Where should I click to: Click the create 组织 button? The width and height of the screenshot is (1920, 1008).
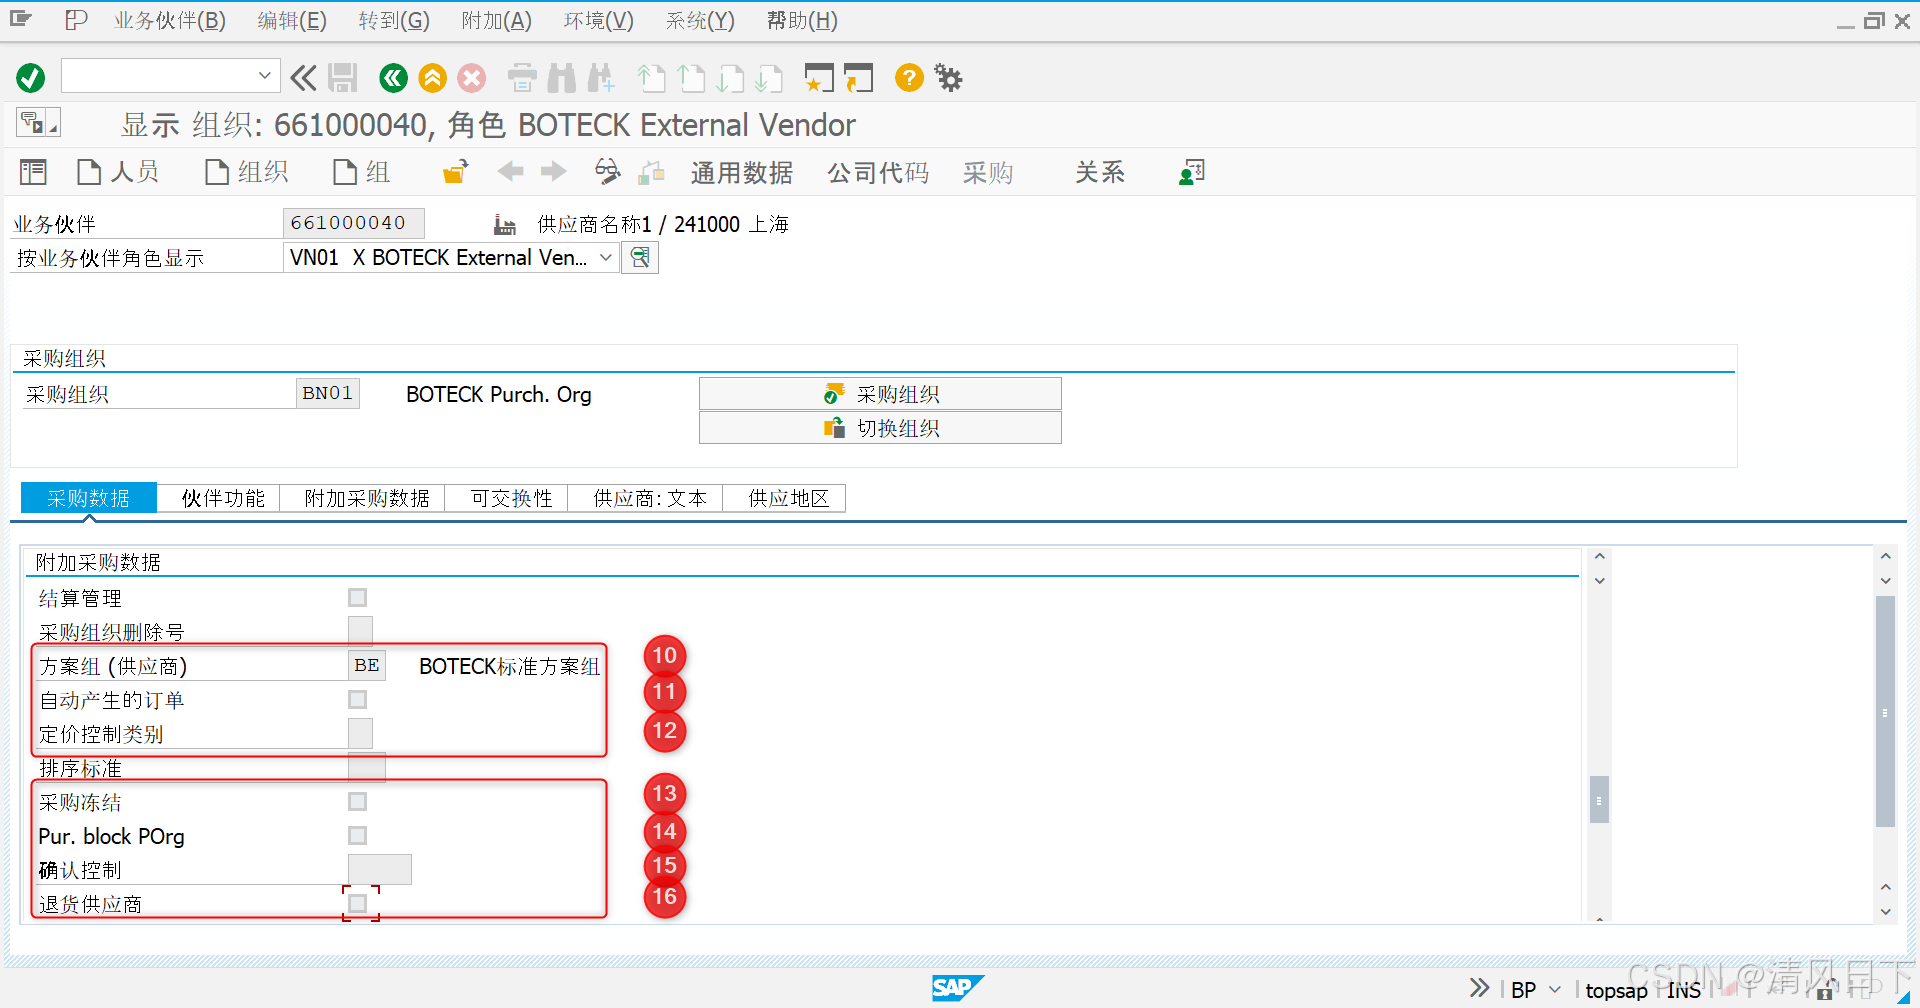click(246, 172)
